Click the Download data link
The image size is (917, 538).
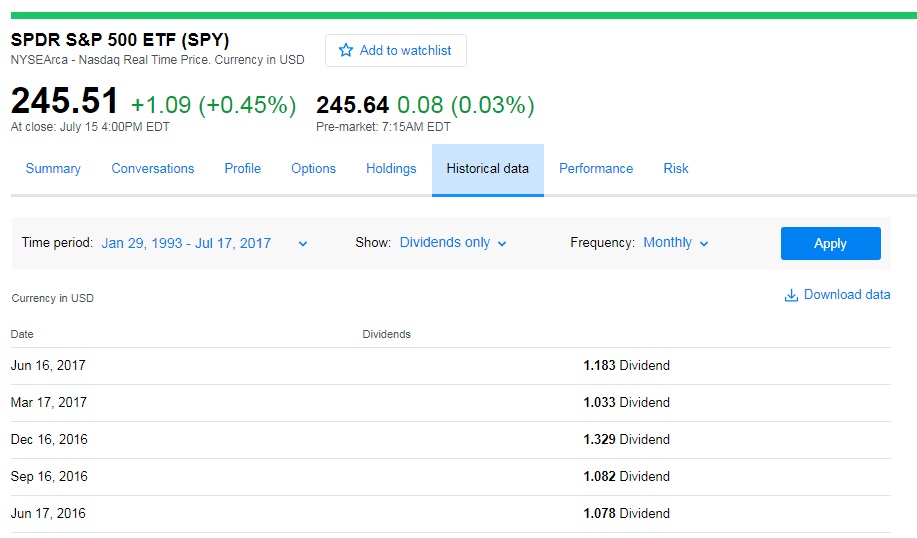click(846, 295)
